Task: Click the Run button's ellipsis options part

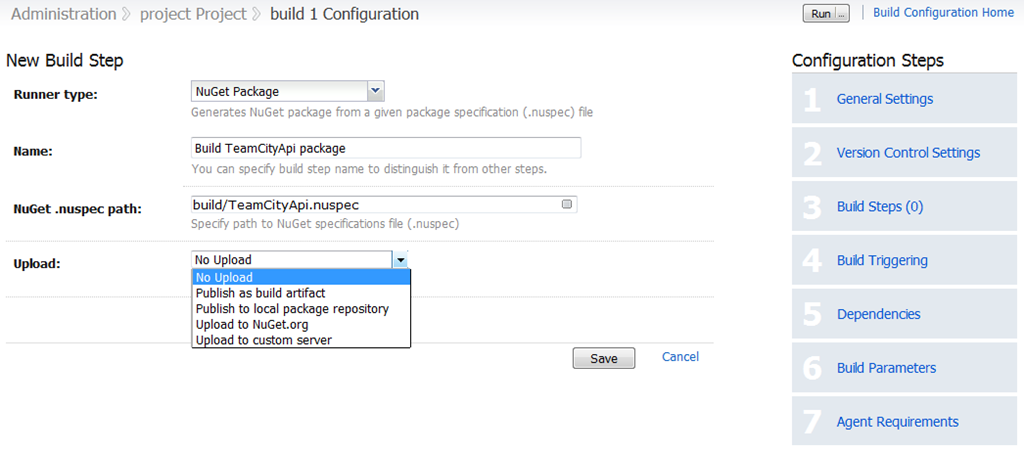Action: point(842,14)
